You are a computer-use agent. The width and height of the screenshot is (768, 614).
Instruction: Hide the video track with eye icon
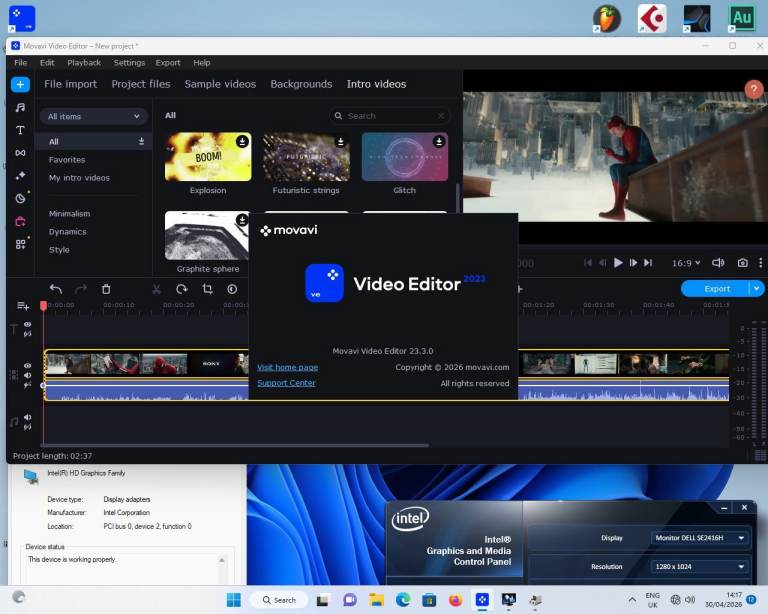pos(28,366)
